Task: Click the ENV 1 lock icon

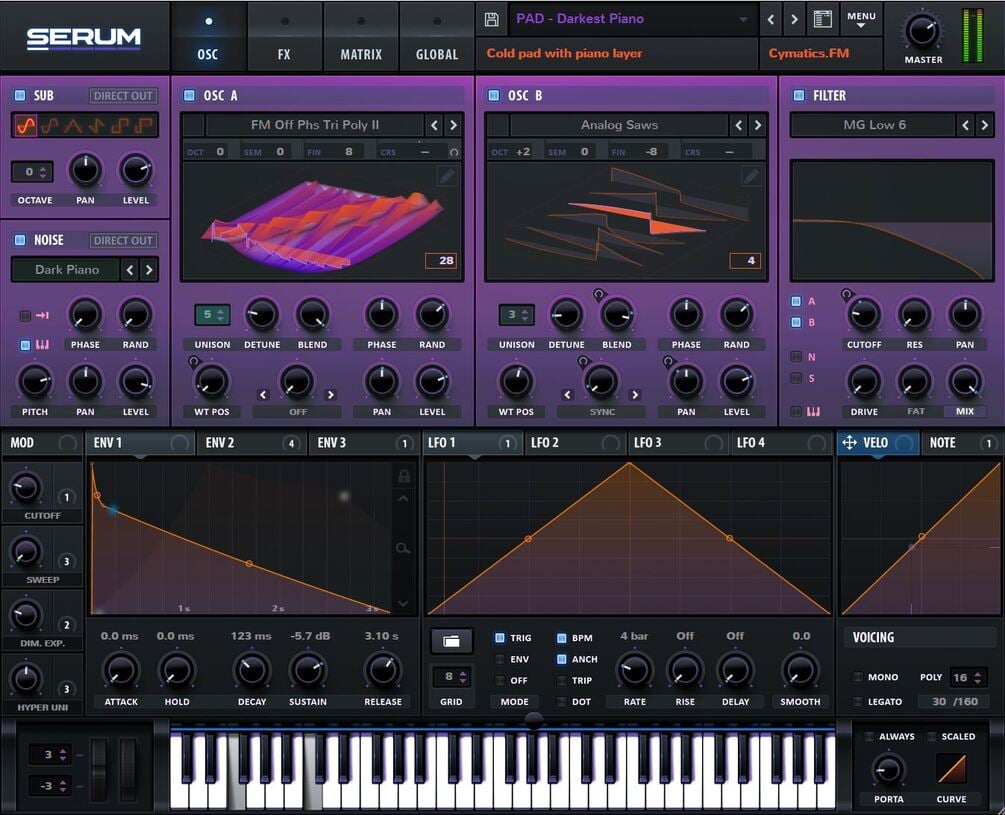Action: tap(404, 476)
